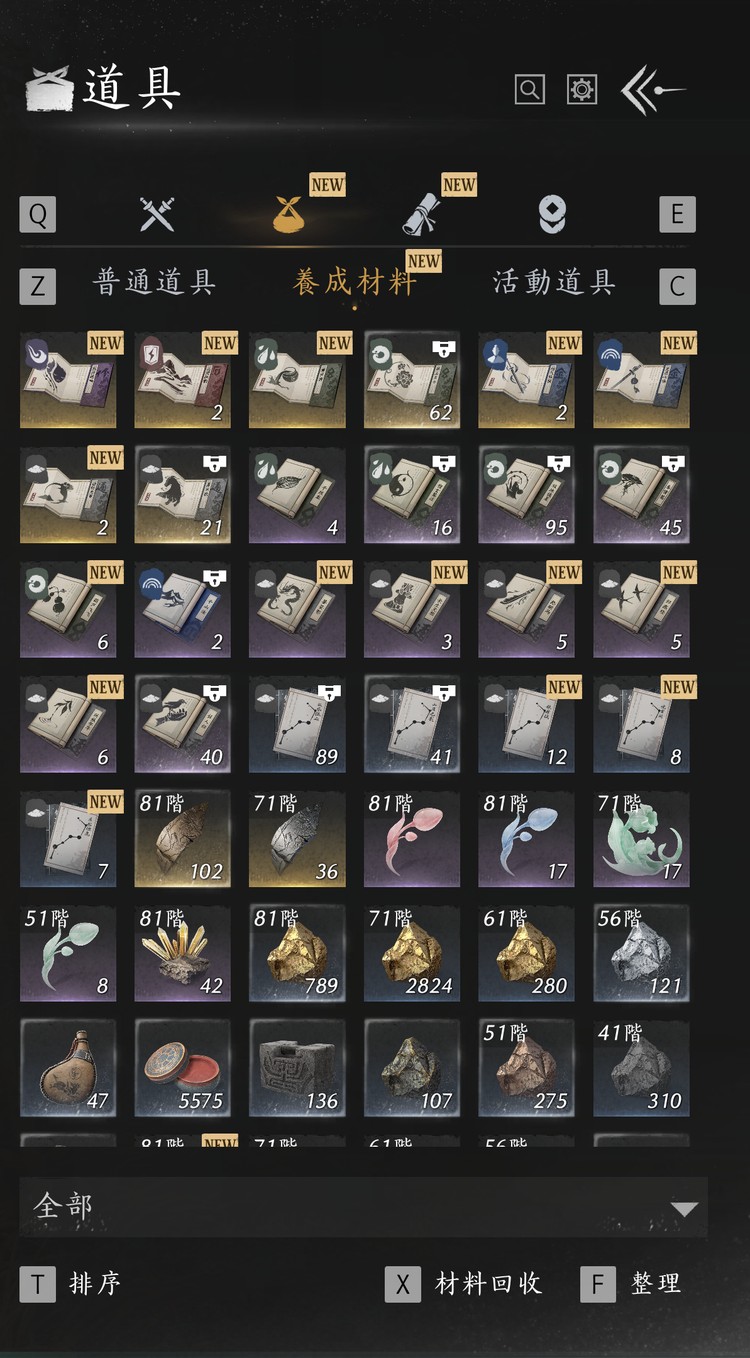Select the crossed swords equipment category

pyautogui.click(x=157, y=214)
